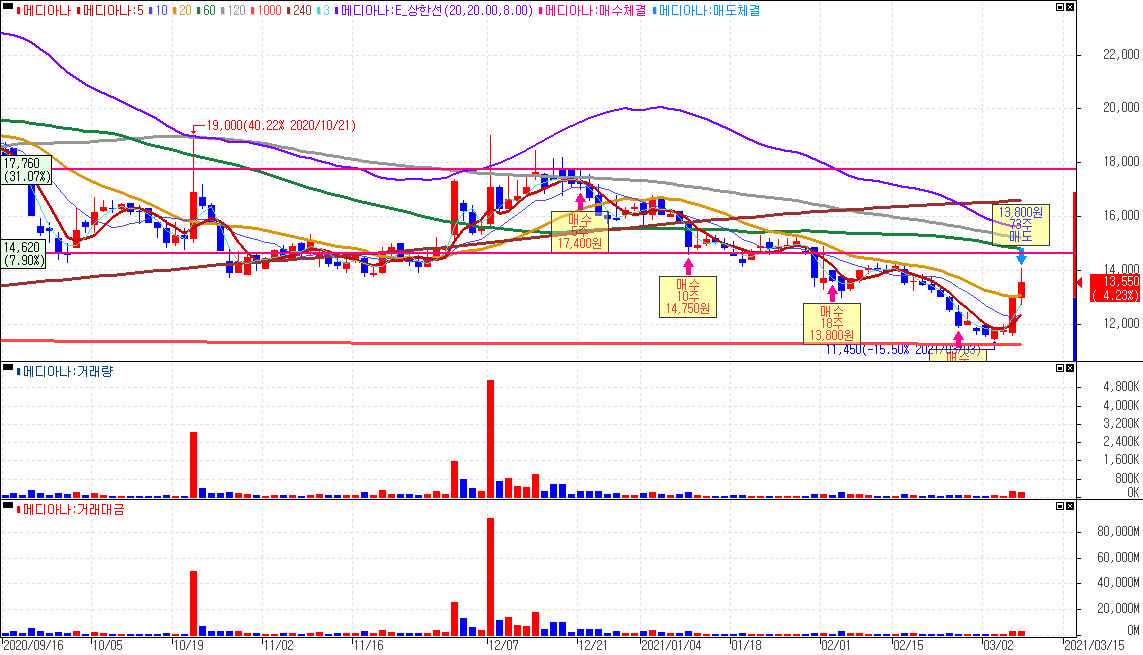Click the 4,800K volume axis label
Image resolution: width=1143 pixels, height=655 pixels.
pos(1121,387)
